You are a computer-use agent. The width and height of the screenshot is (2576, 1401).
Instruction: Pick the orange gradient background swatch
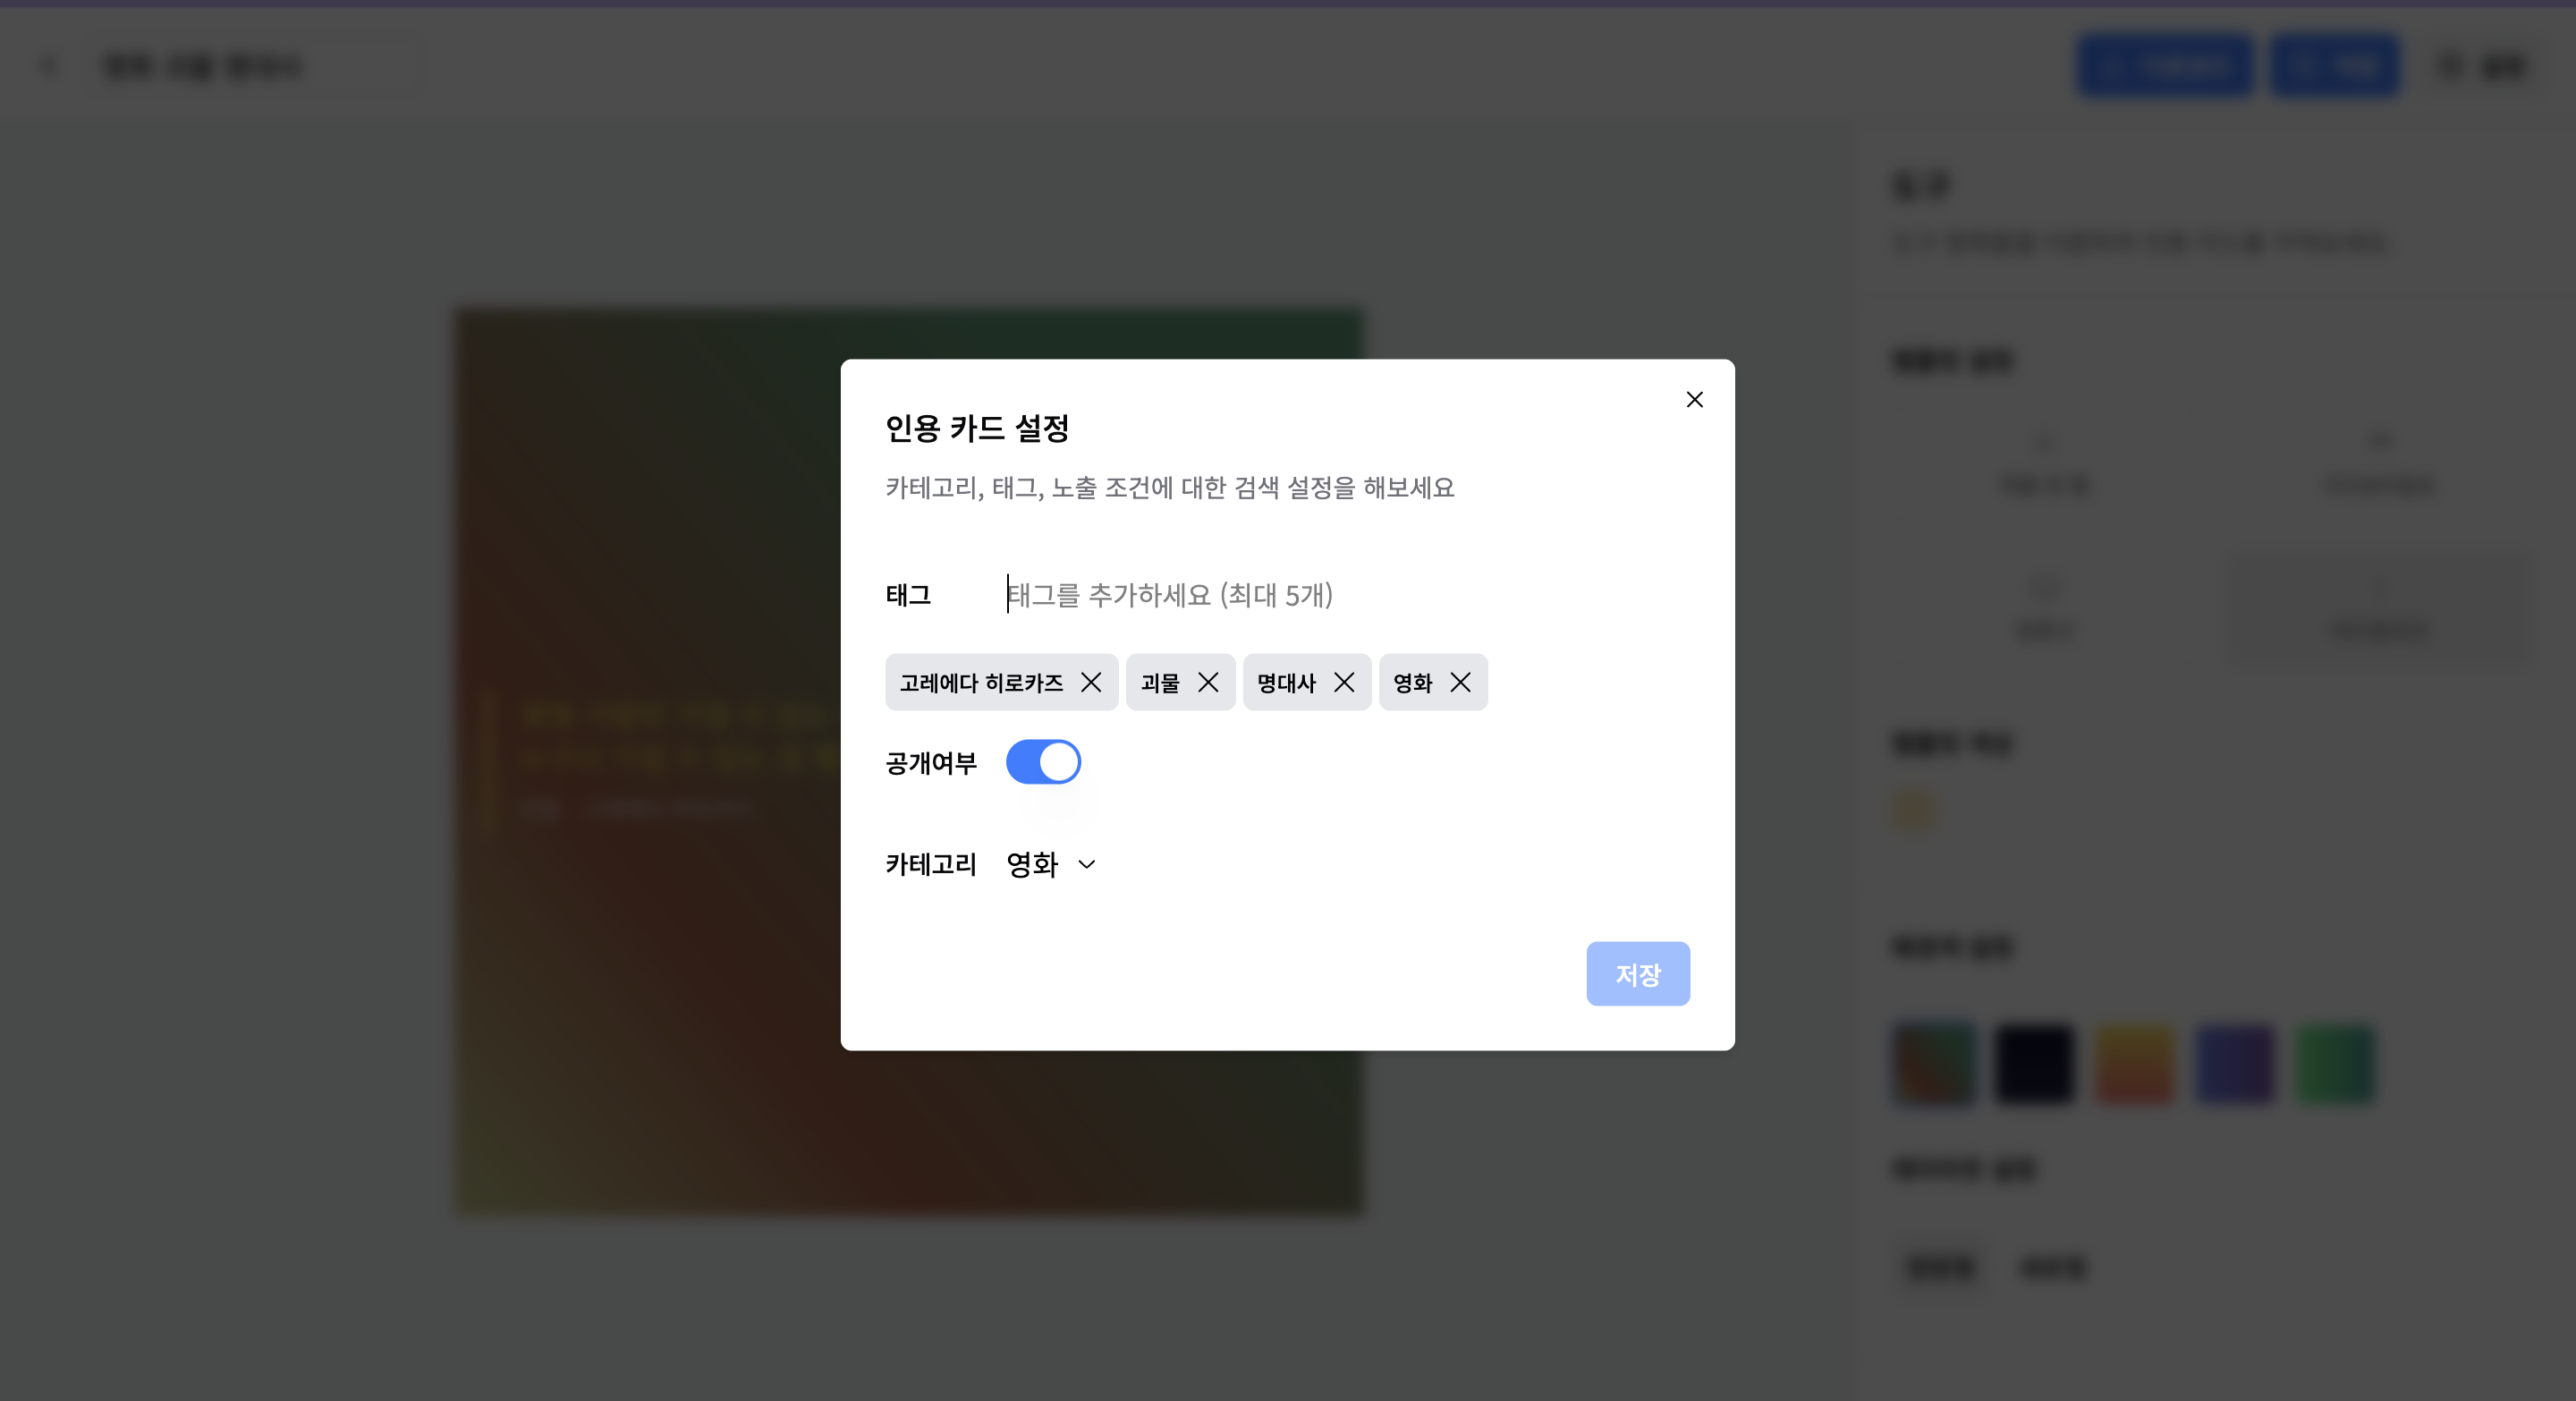(2135, 1063)
